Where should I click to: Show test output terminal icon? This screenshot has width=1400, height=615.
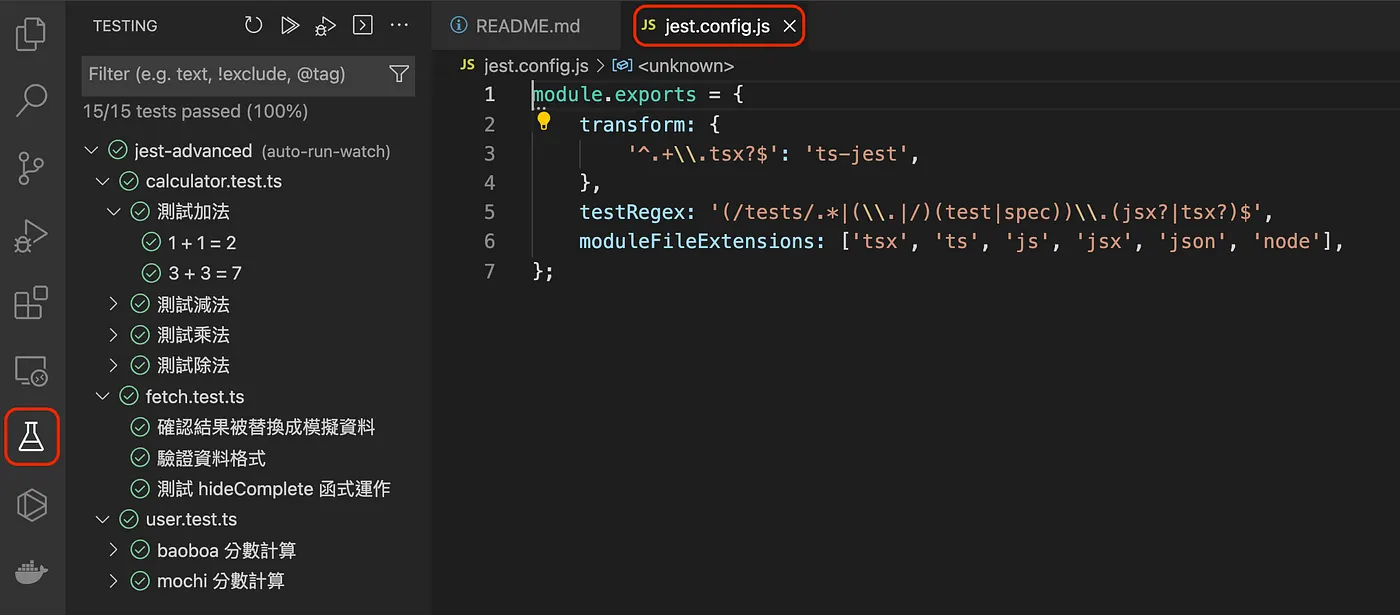[x=363, y=25]
